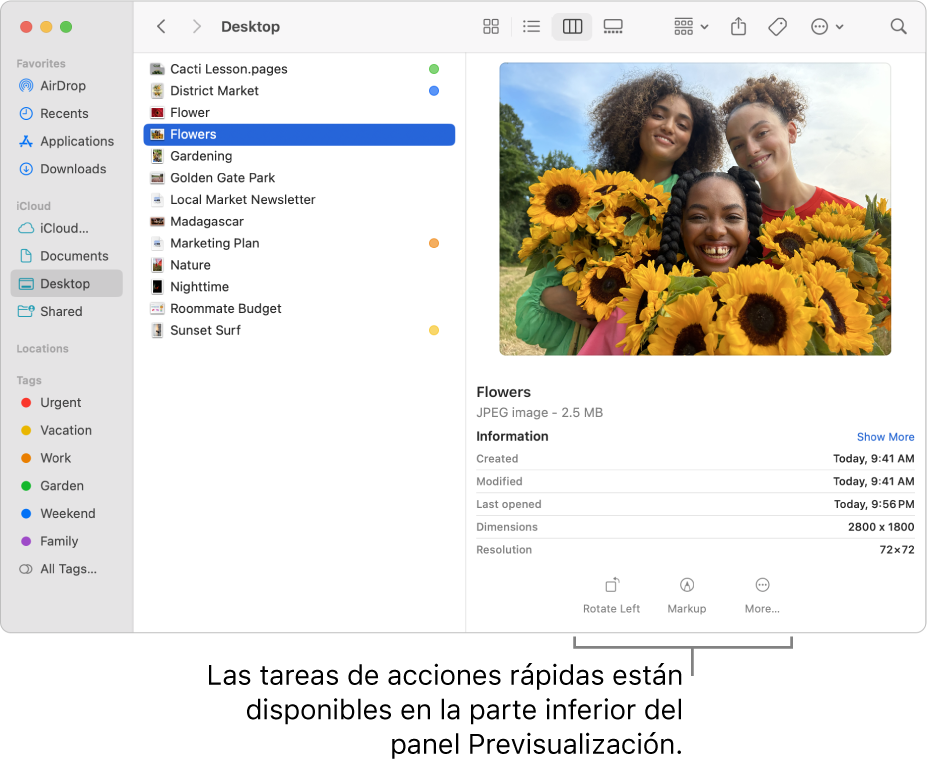This screenshot has height=766, width=928.
Task: Click the iCloud section header
Action: point(33,207)
